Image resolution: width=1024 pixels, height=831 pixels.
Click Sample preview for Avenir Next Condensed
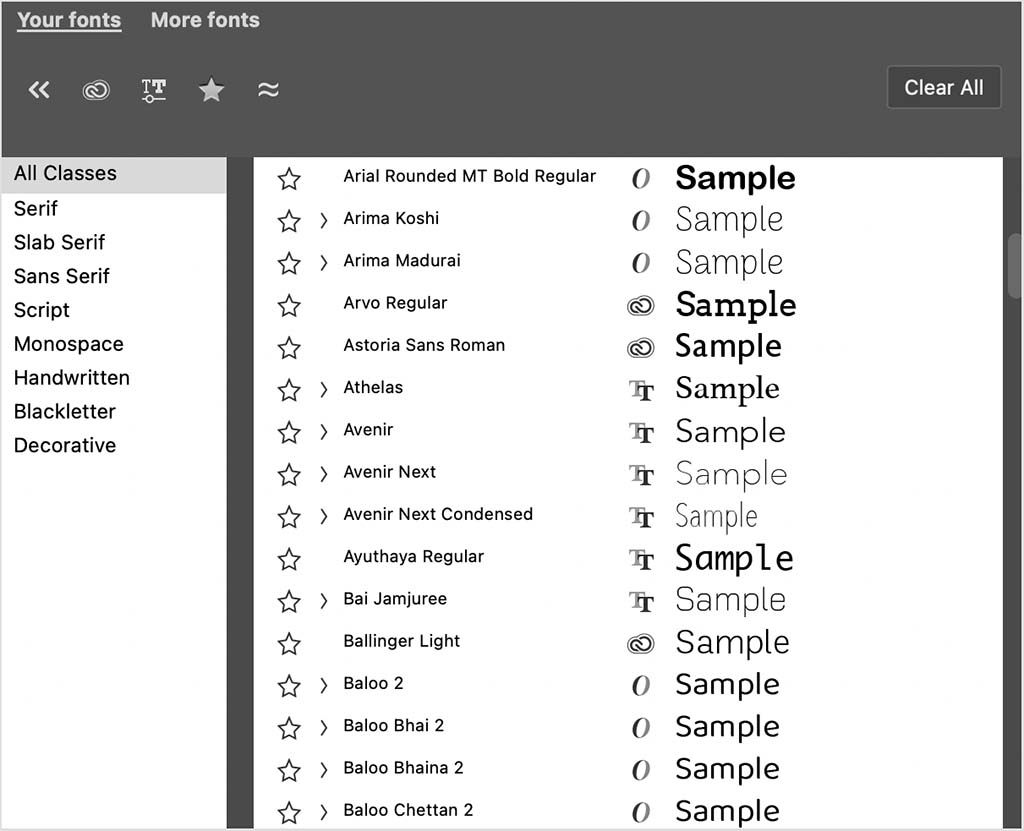(716, 517)
